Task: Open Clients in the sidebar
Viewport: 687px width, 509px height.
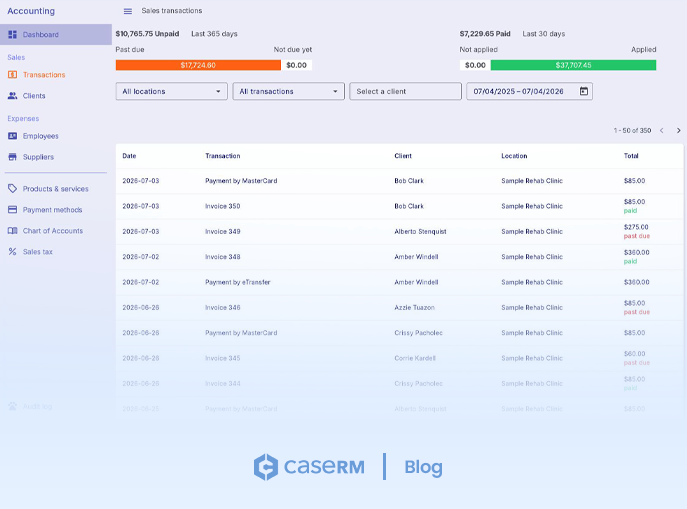Action: coord(56,95)
